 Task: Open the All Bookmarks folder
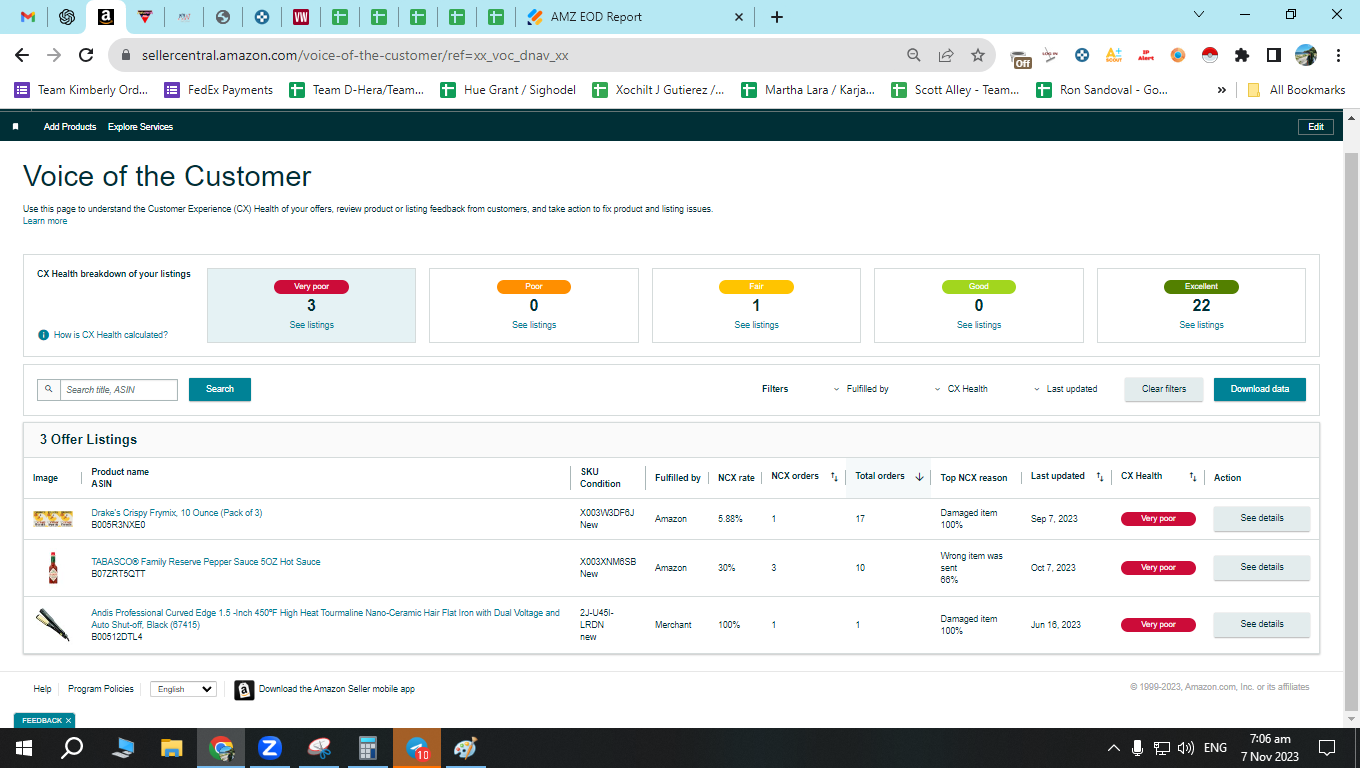1297,90
